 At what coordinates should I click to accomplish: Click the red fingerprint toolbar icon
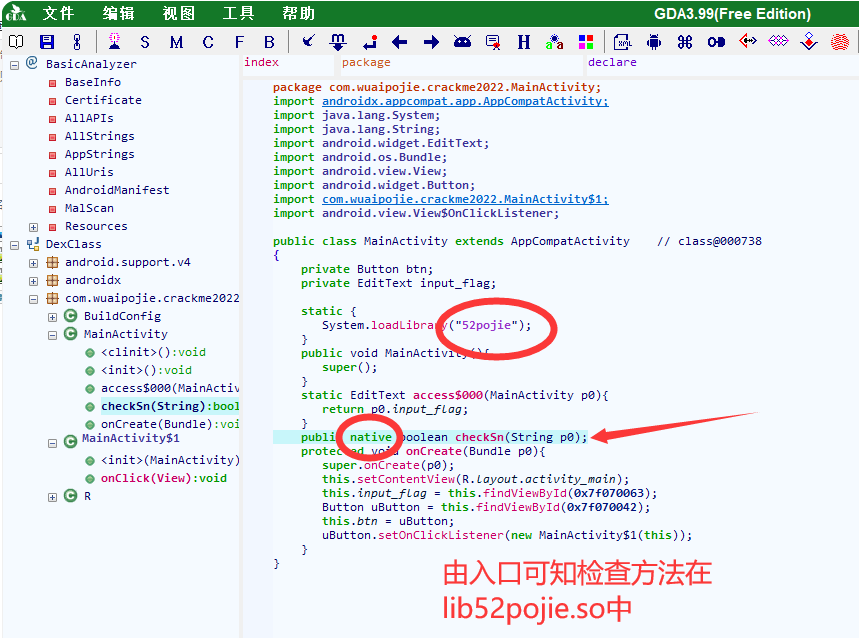[x=840, y=42]
